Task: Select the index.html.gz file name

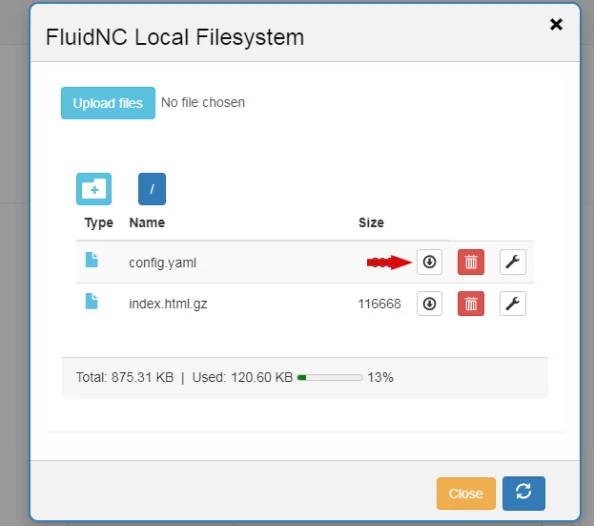Action: (168, 304)
